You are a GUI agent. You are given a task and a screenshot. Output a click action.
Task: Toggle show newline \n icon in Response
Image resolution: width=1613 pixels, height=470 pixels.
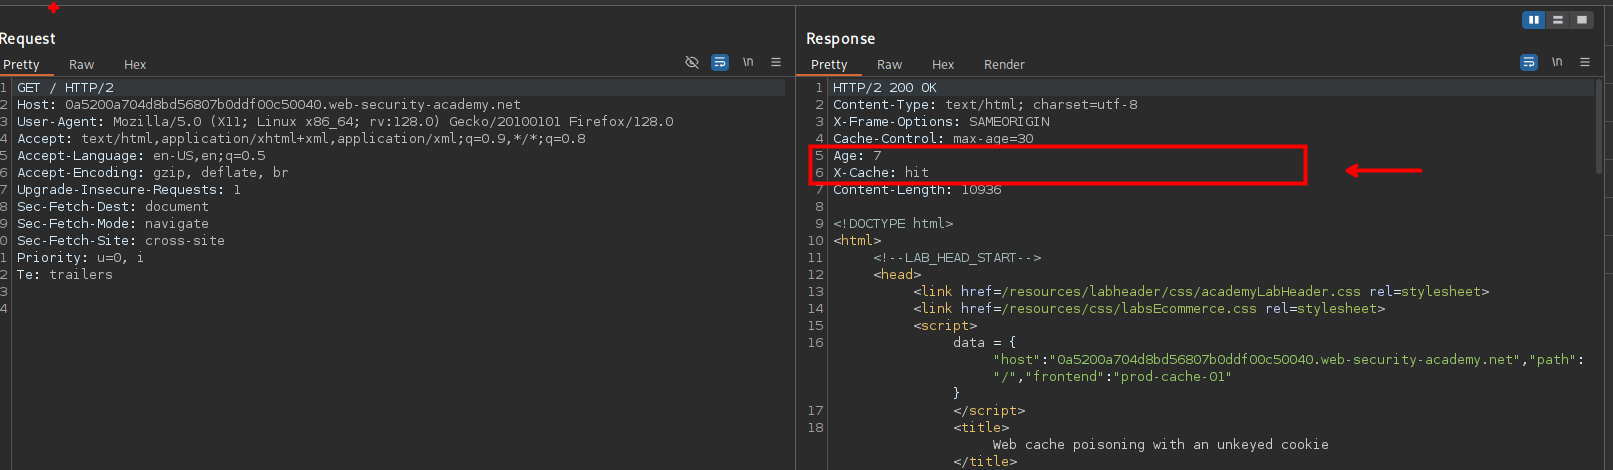(1557, 62)
